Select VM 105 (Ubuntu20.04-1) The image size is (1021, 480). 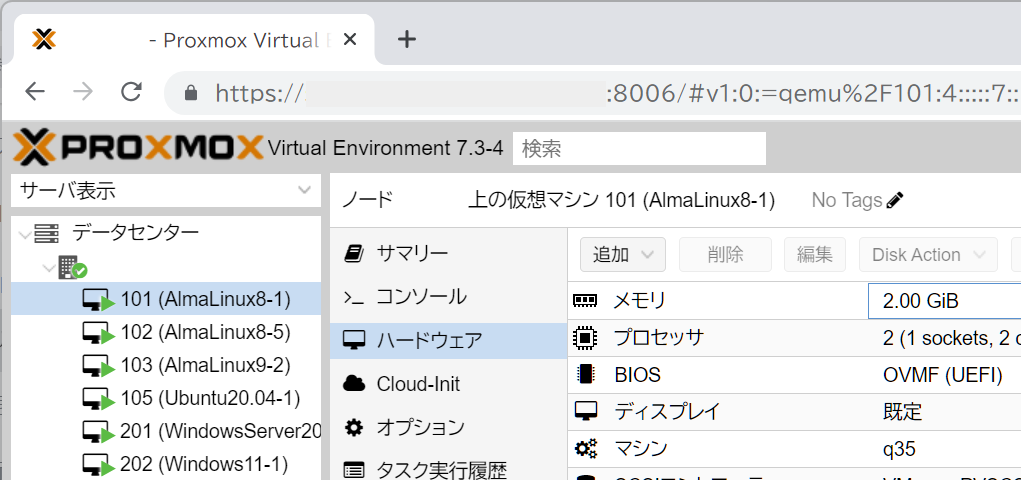[x=166, y=397]
